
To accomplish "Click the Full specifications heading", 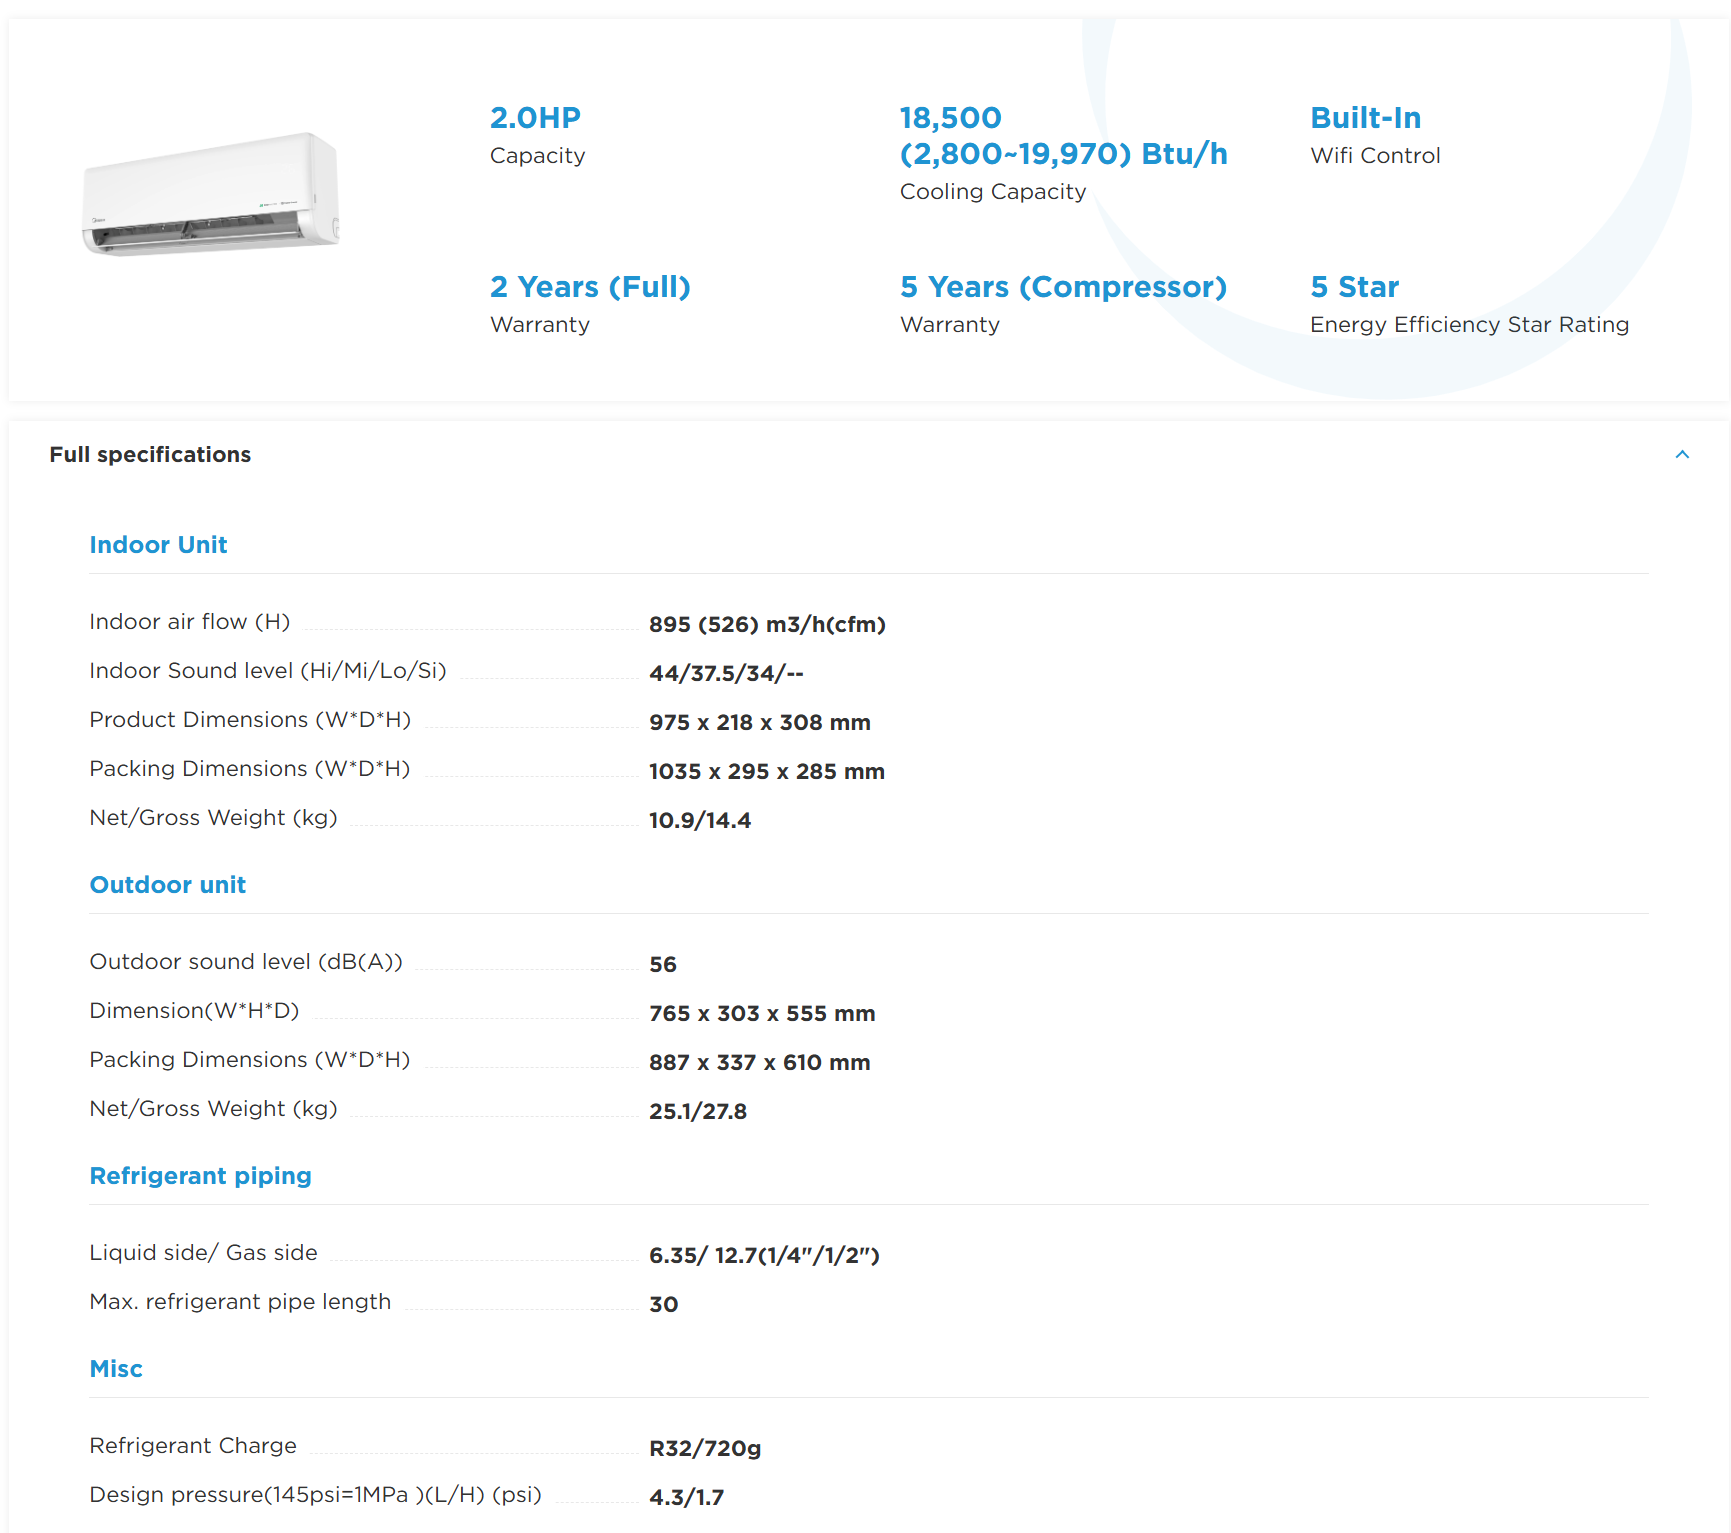I will pyautogui.click(x=150, y=455).
